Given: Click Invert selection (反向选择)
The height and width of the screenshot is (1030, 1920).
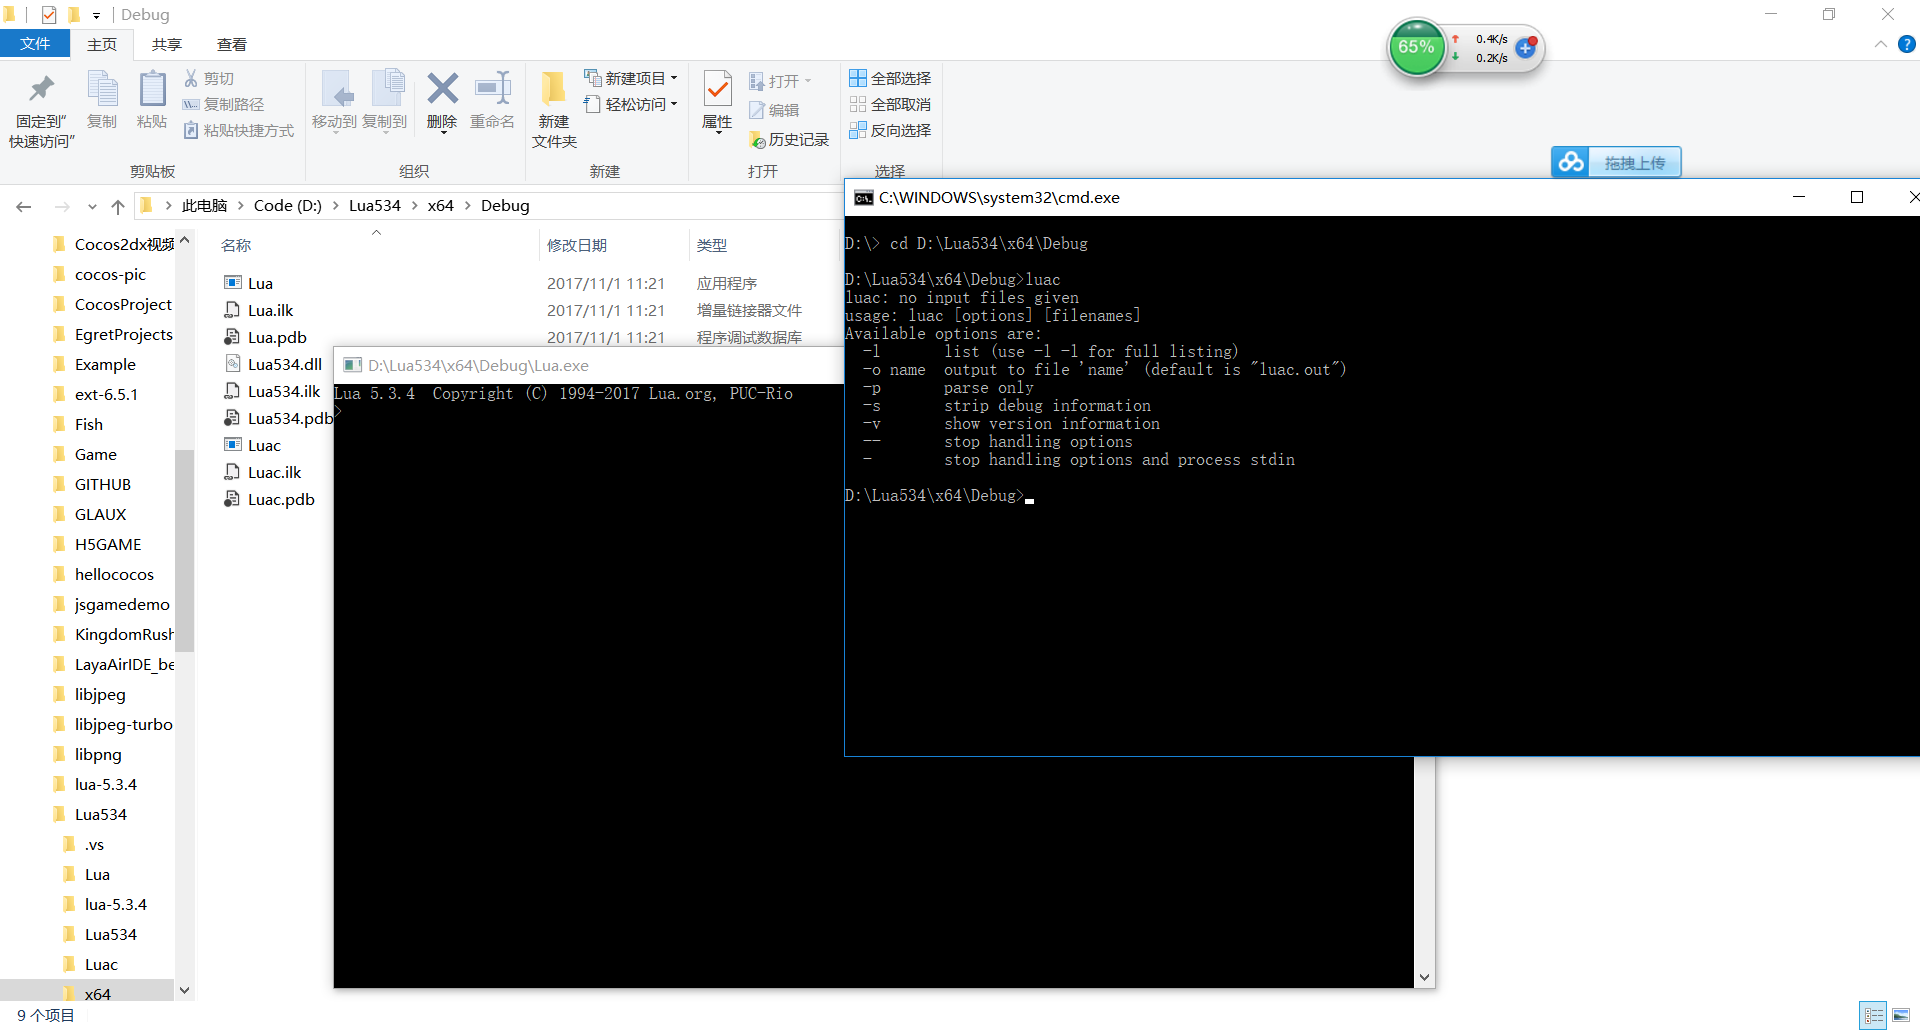Looking at the screenshot, I should 890,130.
